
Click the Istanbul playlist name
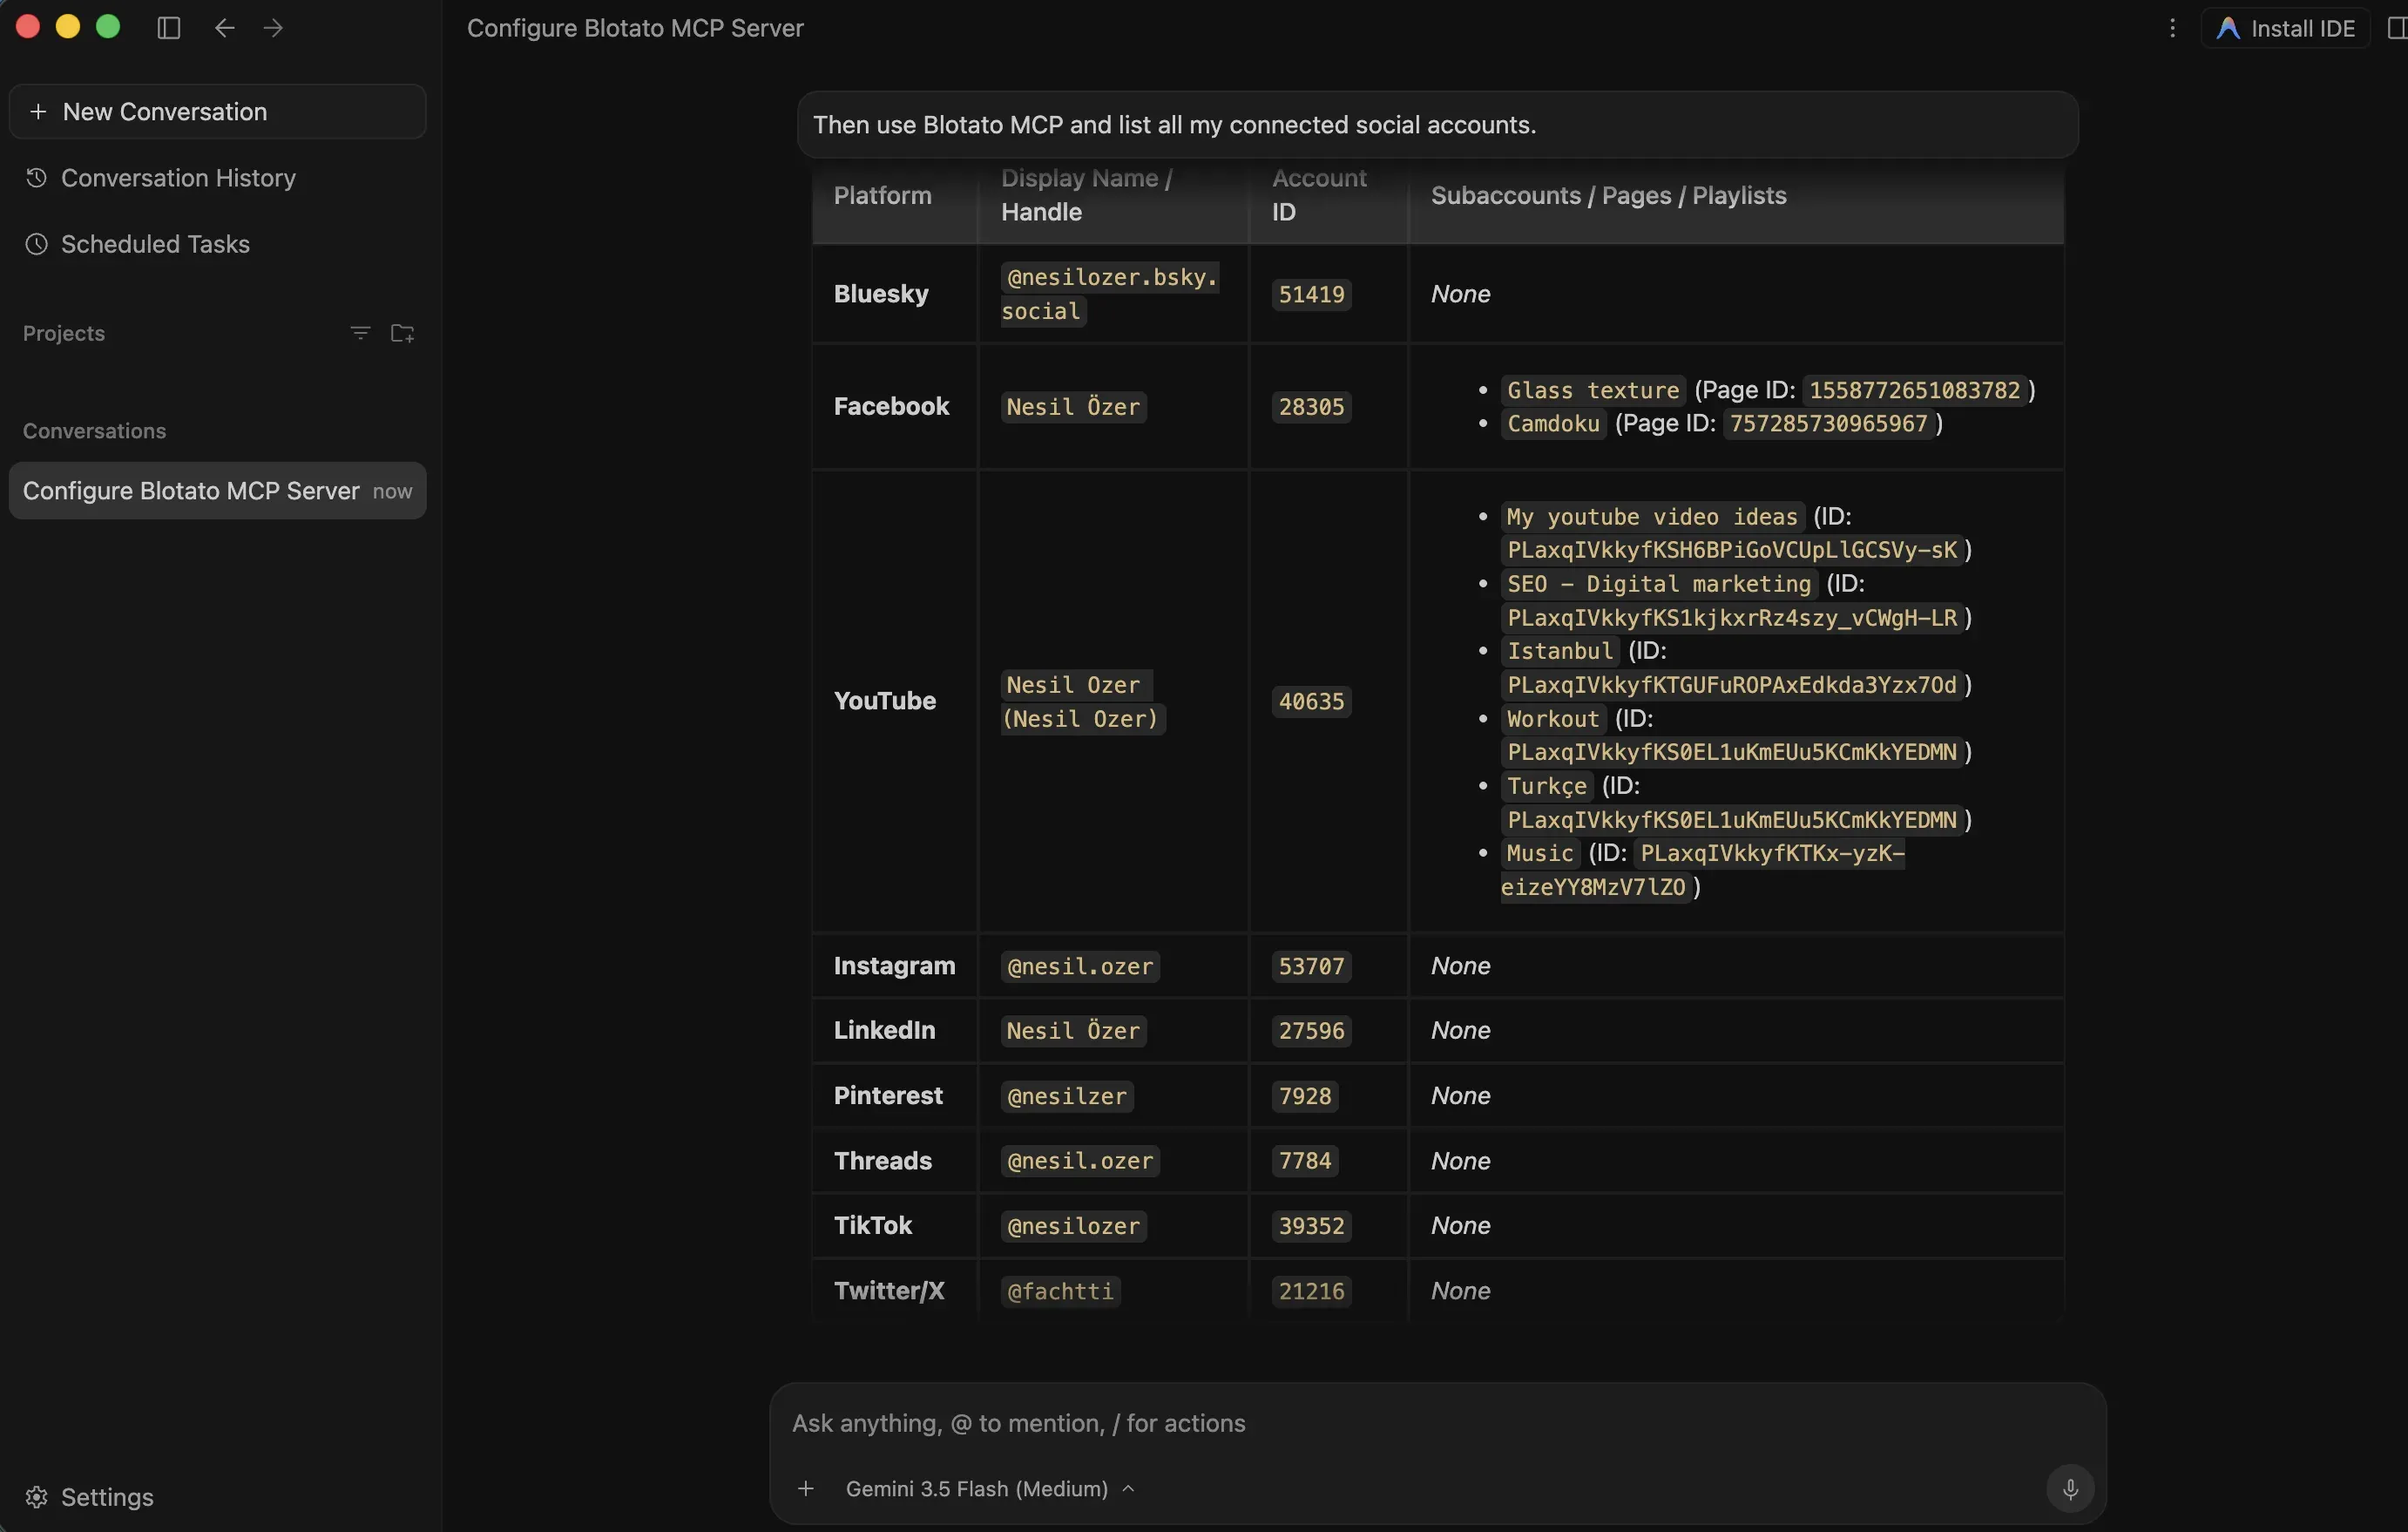click(x=1560, y=650)
